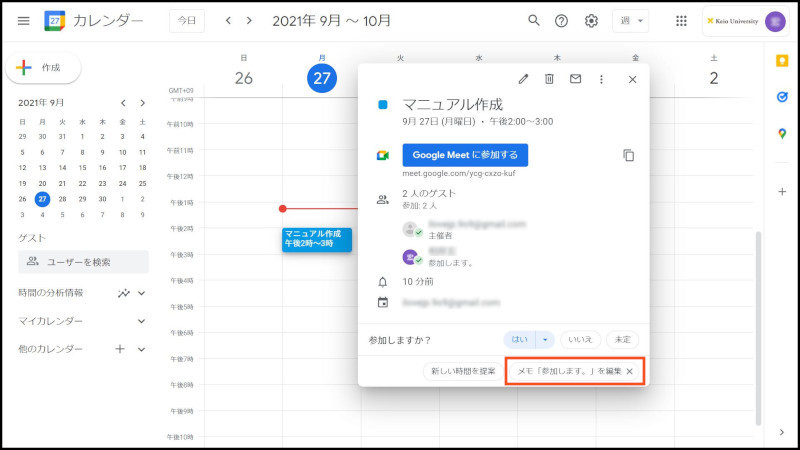Open the main hamburger menu
This screenshot has width=800, height=450.
click(x=23, y=21)
